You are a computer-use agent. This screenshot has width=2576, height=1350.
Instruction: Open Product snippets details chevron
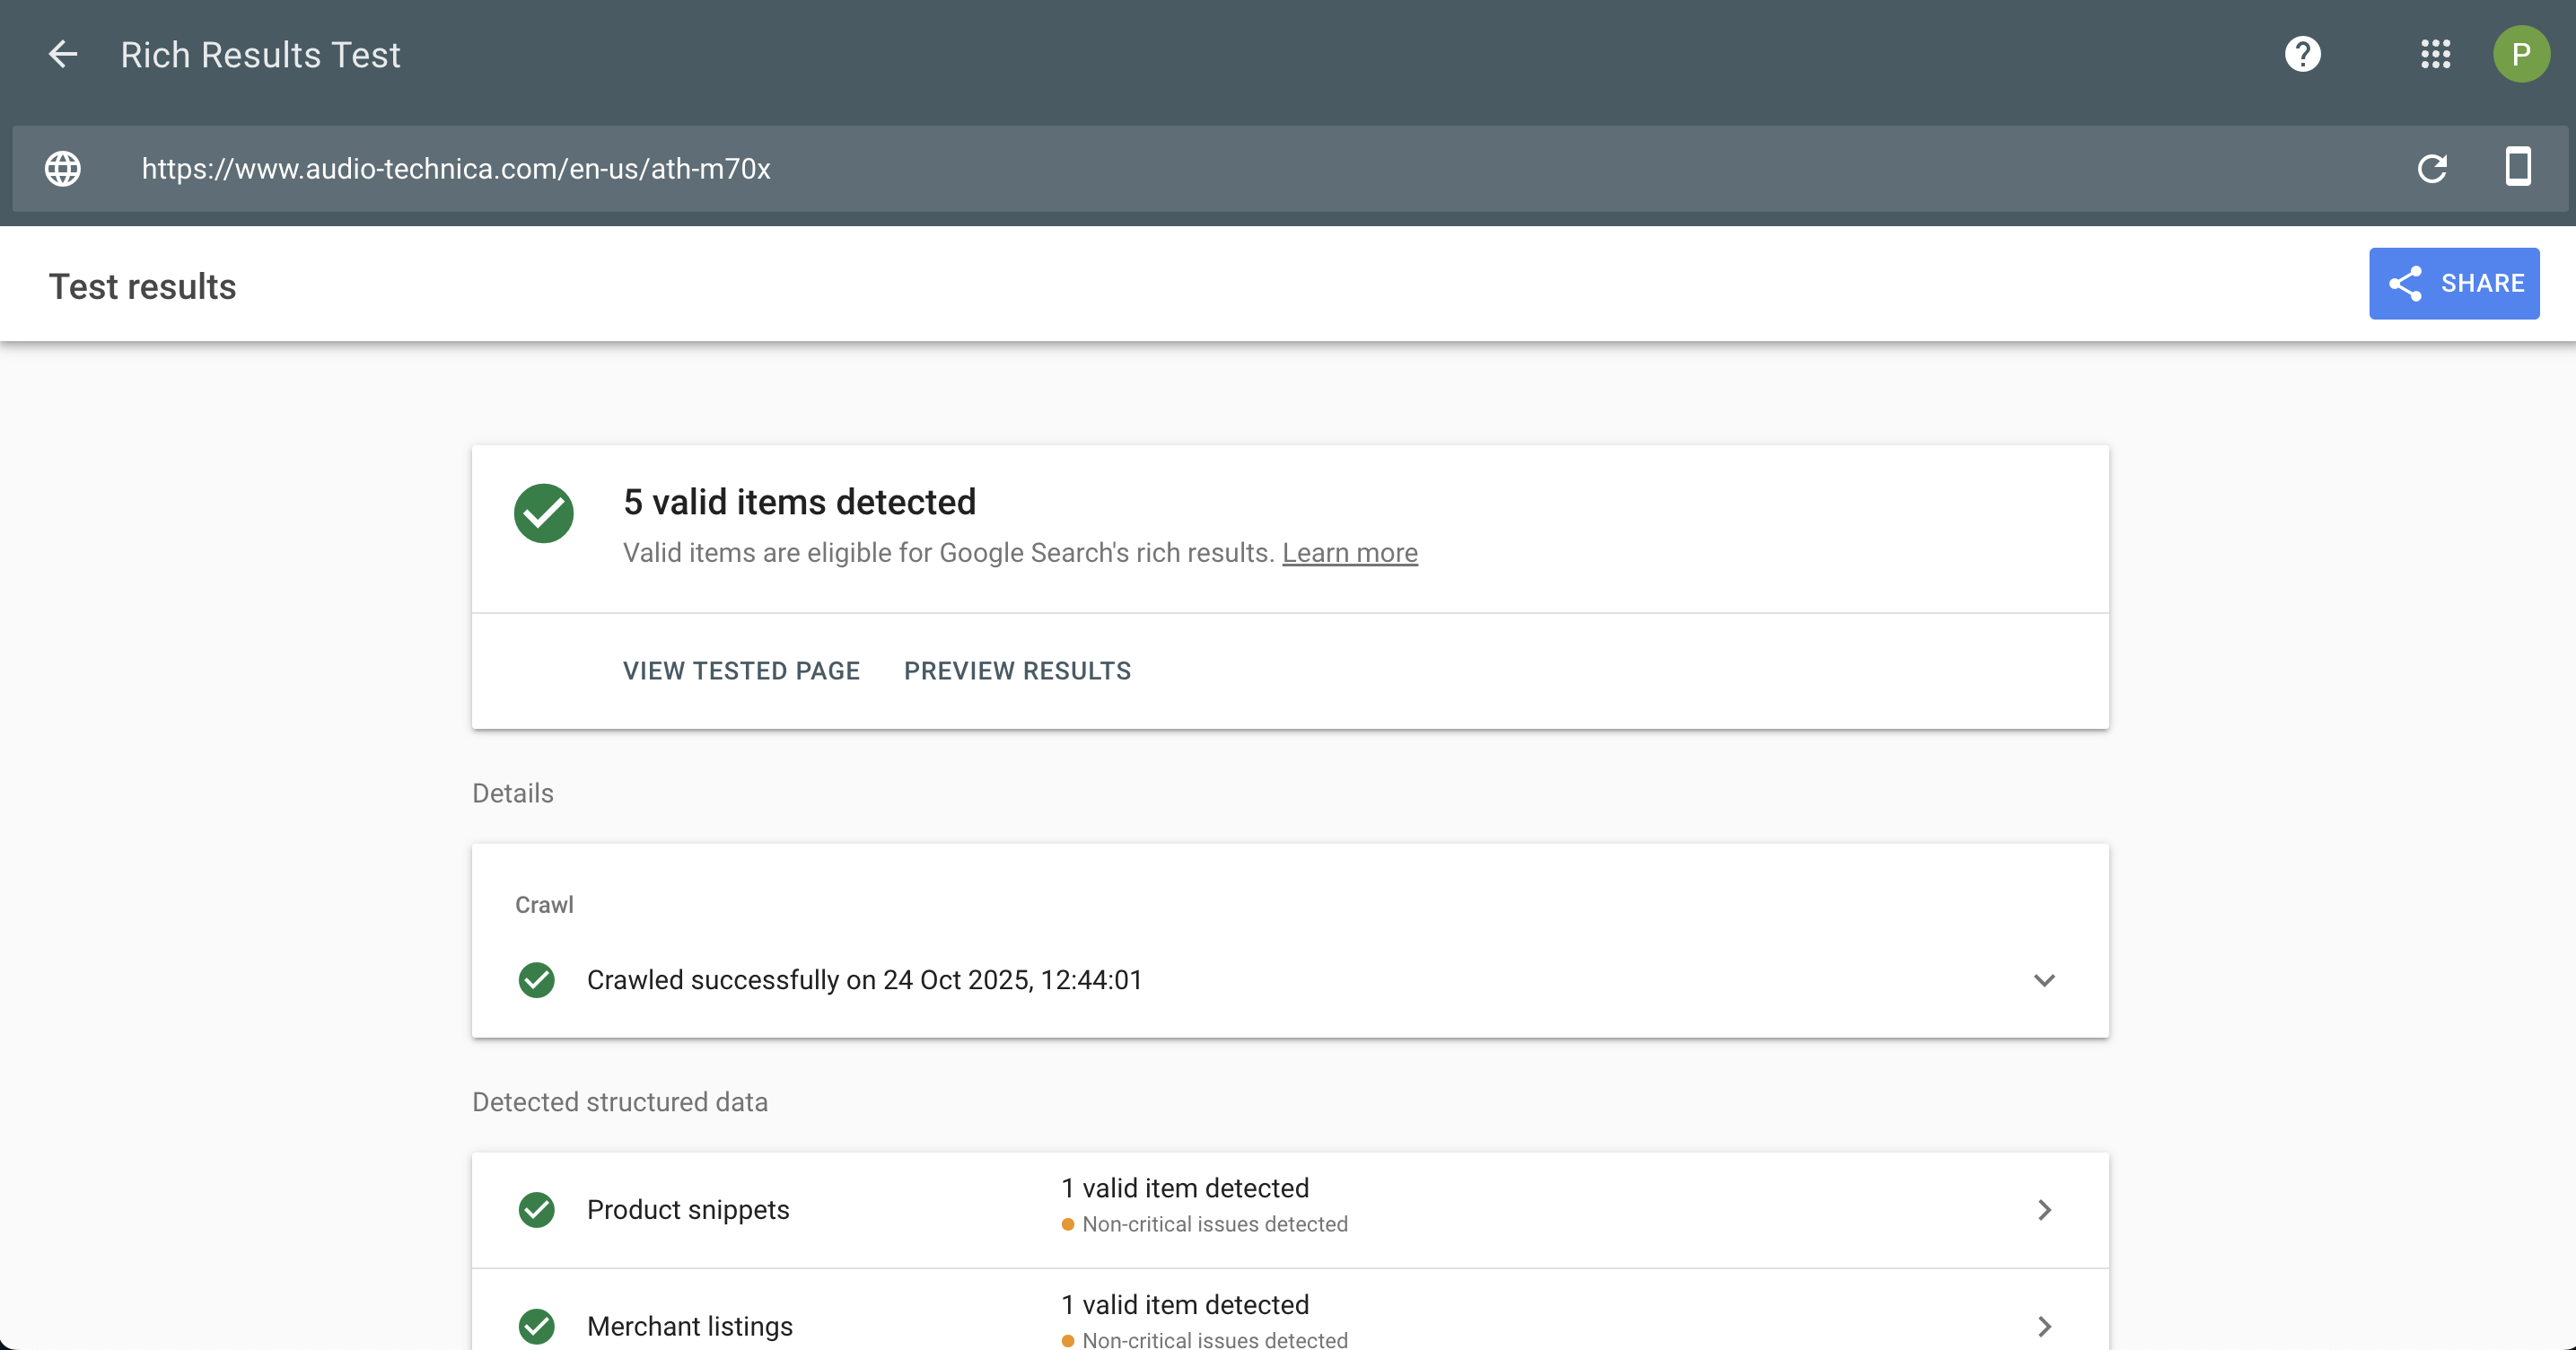tap(2044, 1210)
